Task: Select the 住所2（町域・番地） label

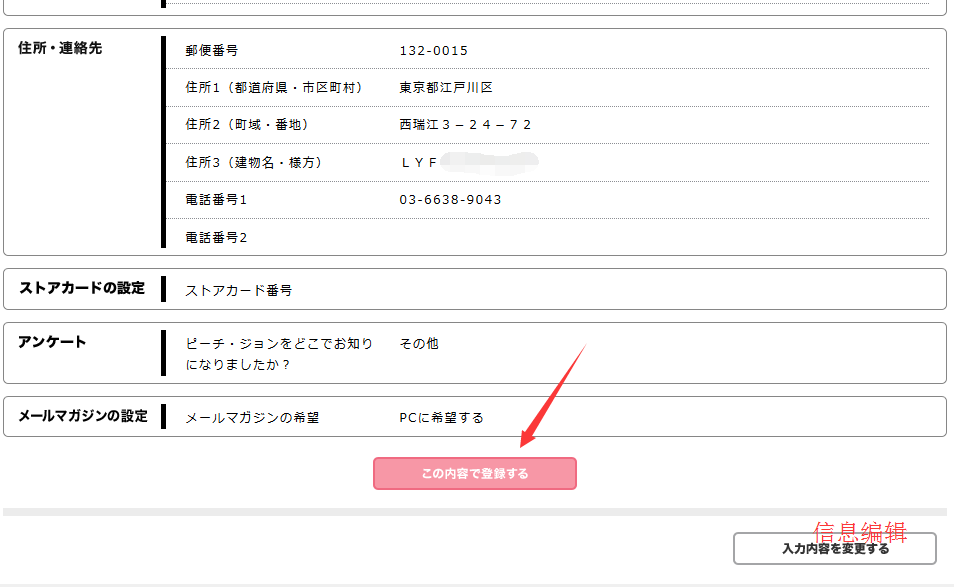Action: (x=247, y=125)
